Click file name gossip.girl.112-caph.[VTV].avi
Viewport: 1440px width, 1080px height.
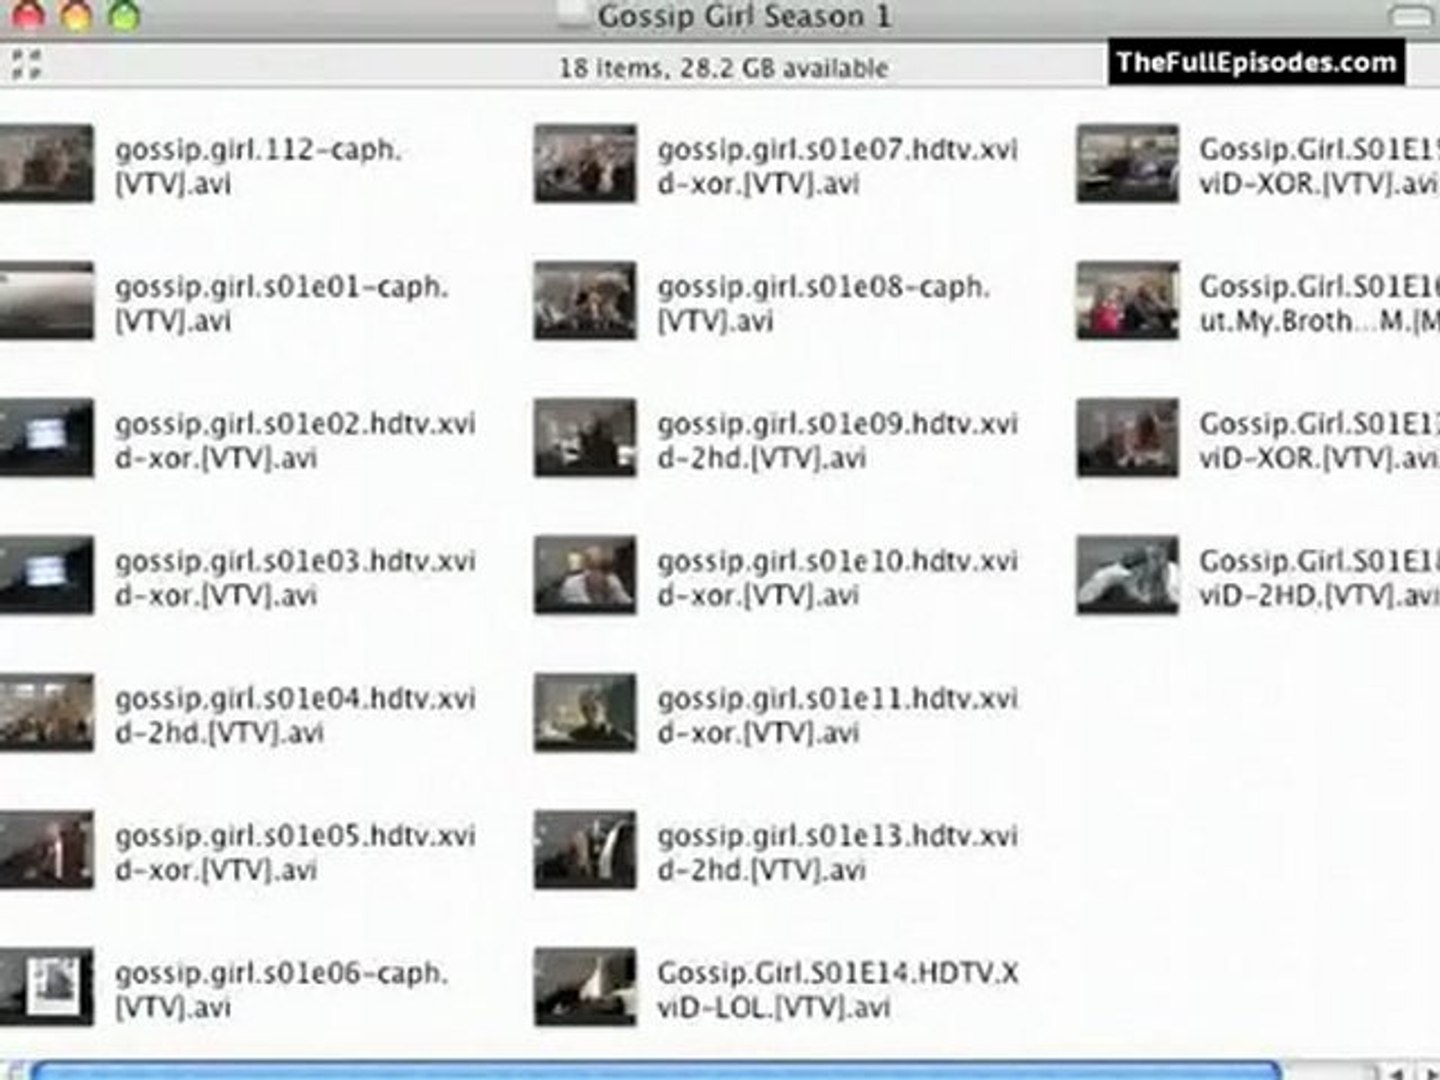click(258, 167)
